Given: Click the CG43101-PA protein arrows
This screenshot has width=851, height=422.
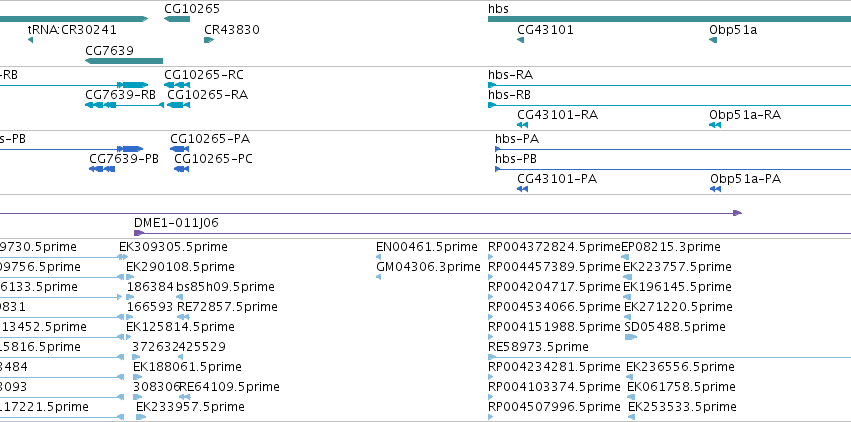Looking at the screenshot, I should point(523,189).
